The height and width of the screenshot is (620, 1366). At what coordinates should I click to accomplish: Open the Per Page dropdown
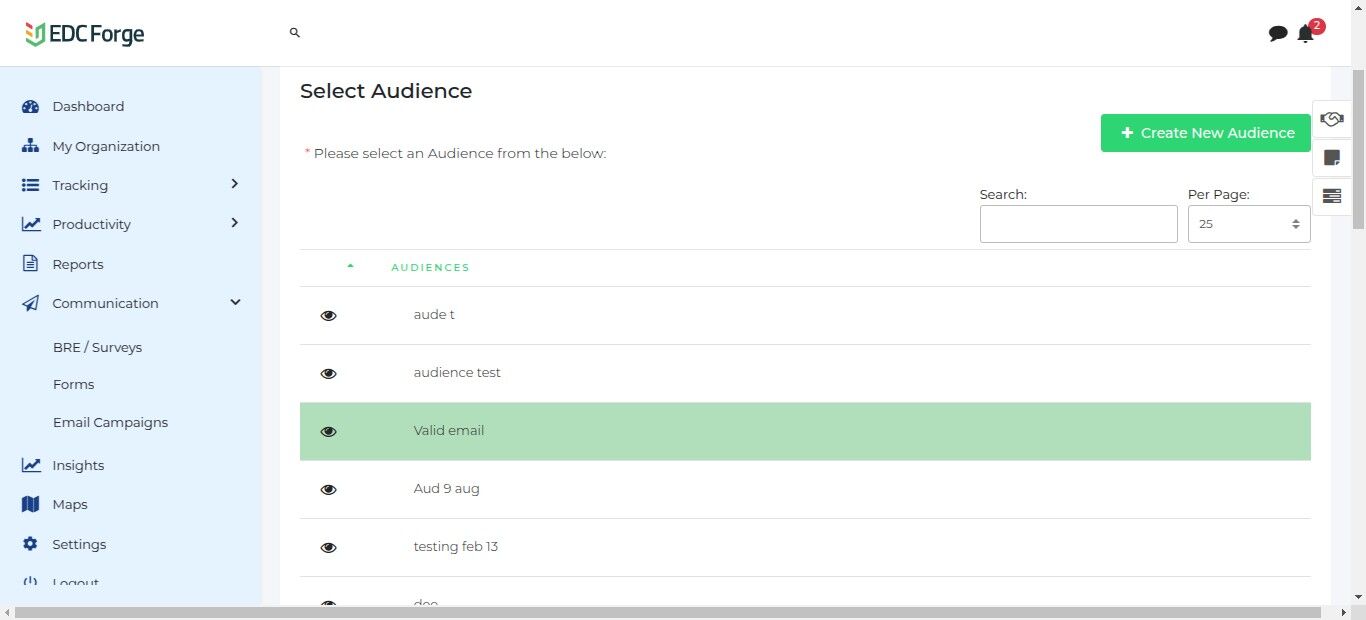(1248, 224)
